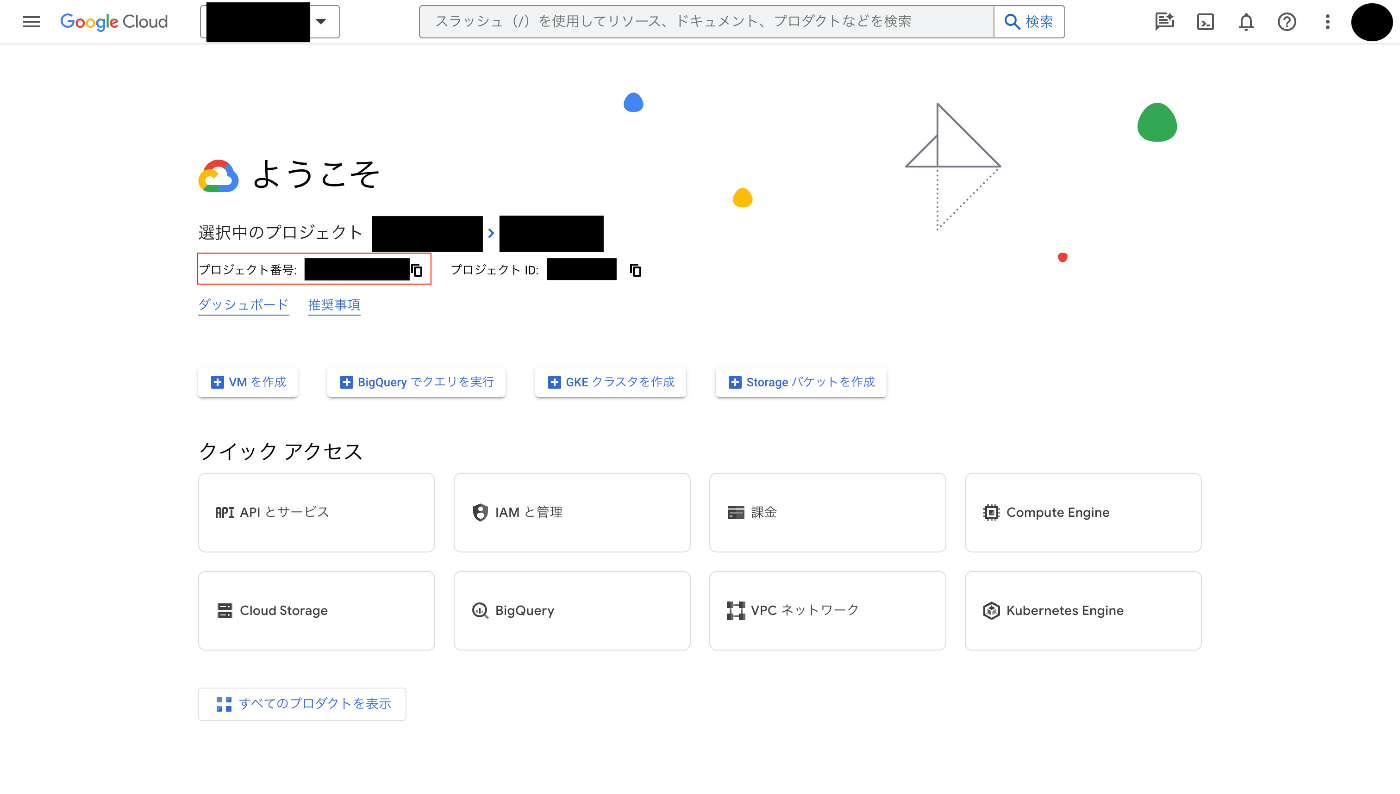Click the ようこそ welcome heading

pyautogui.click(x=316, y=175)
